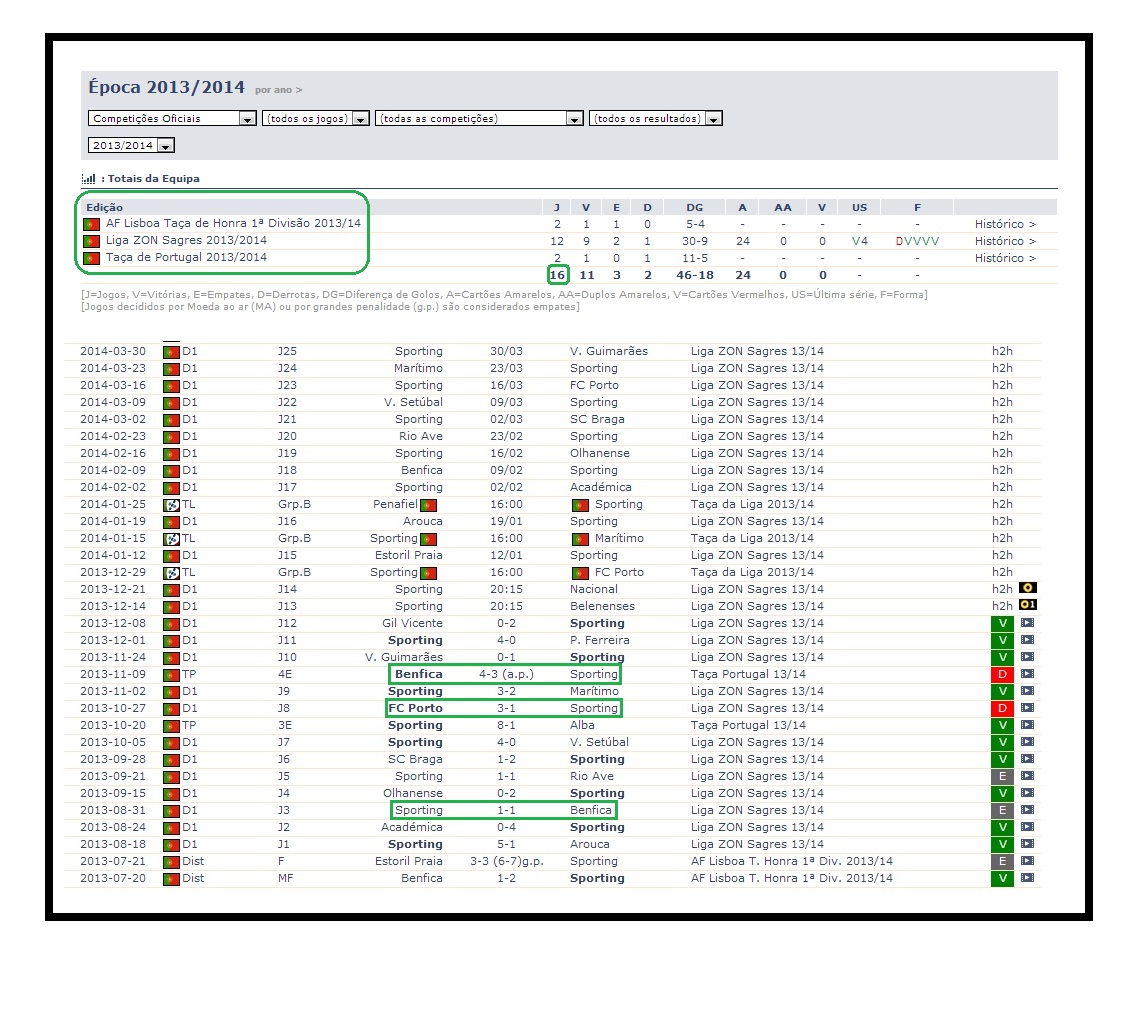Click the date 2013-11-24
This screenshot has height=1028, width=1140.
[113, 657]
